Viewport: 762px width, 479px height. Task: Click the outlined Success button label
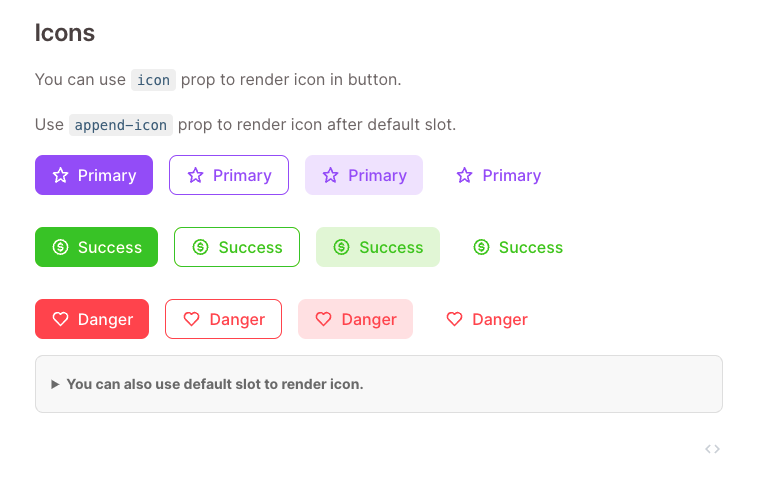(250, 247)
